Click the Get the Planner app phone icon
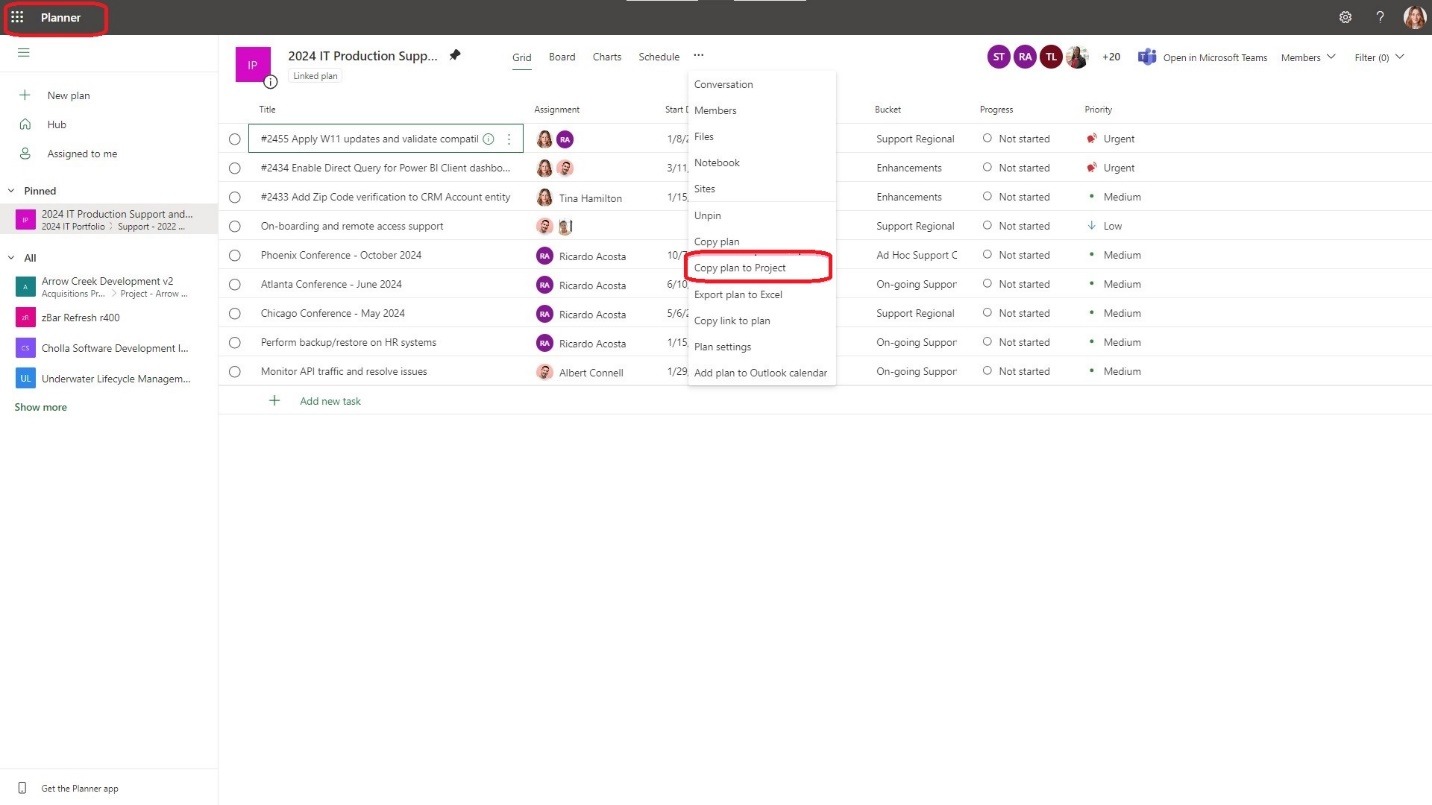This screenshot has height=805, width=1432. 22,788
